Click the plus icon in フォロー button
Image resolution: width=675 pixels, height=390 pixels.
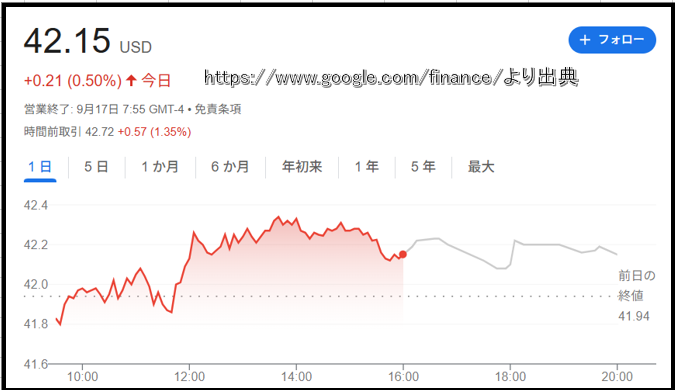pos(585,40)
